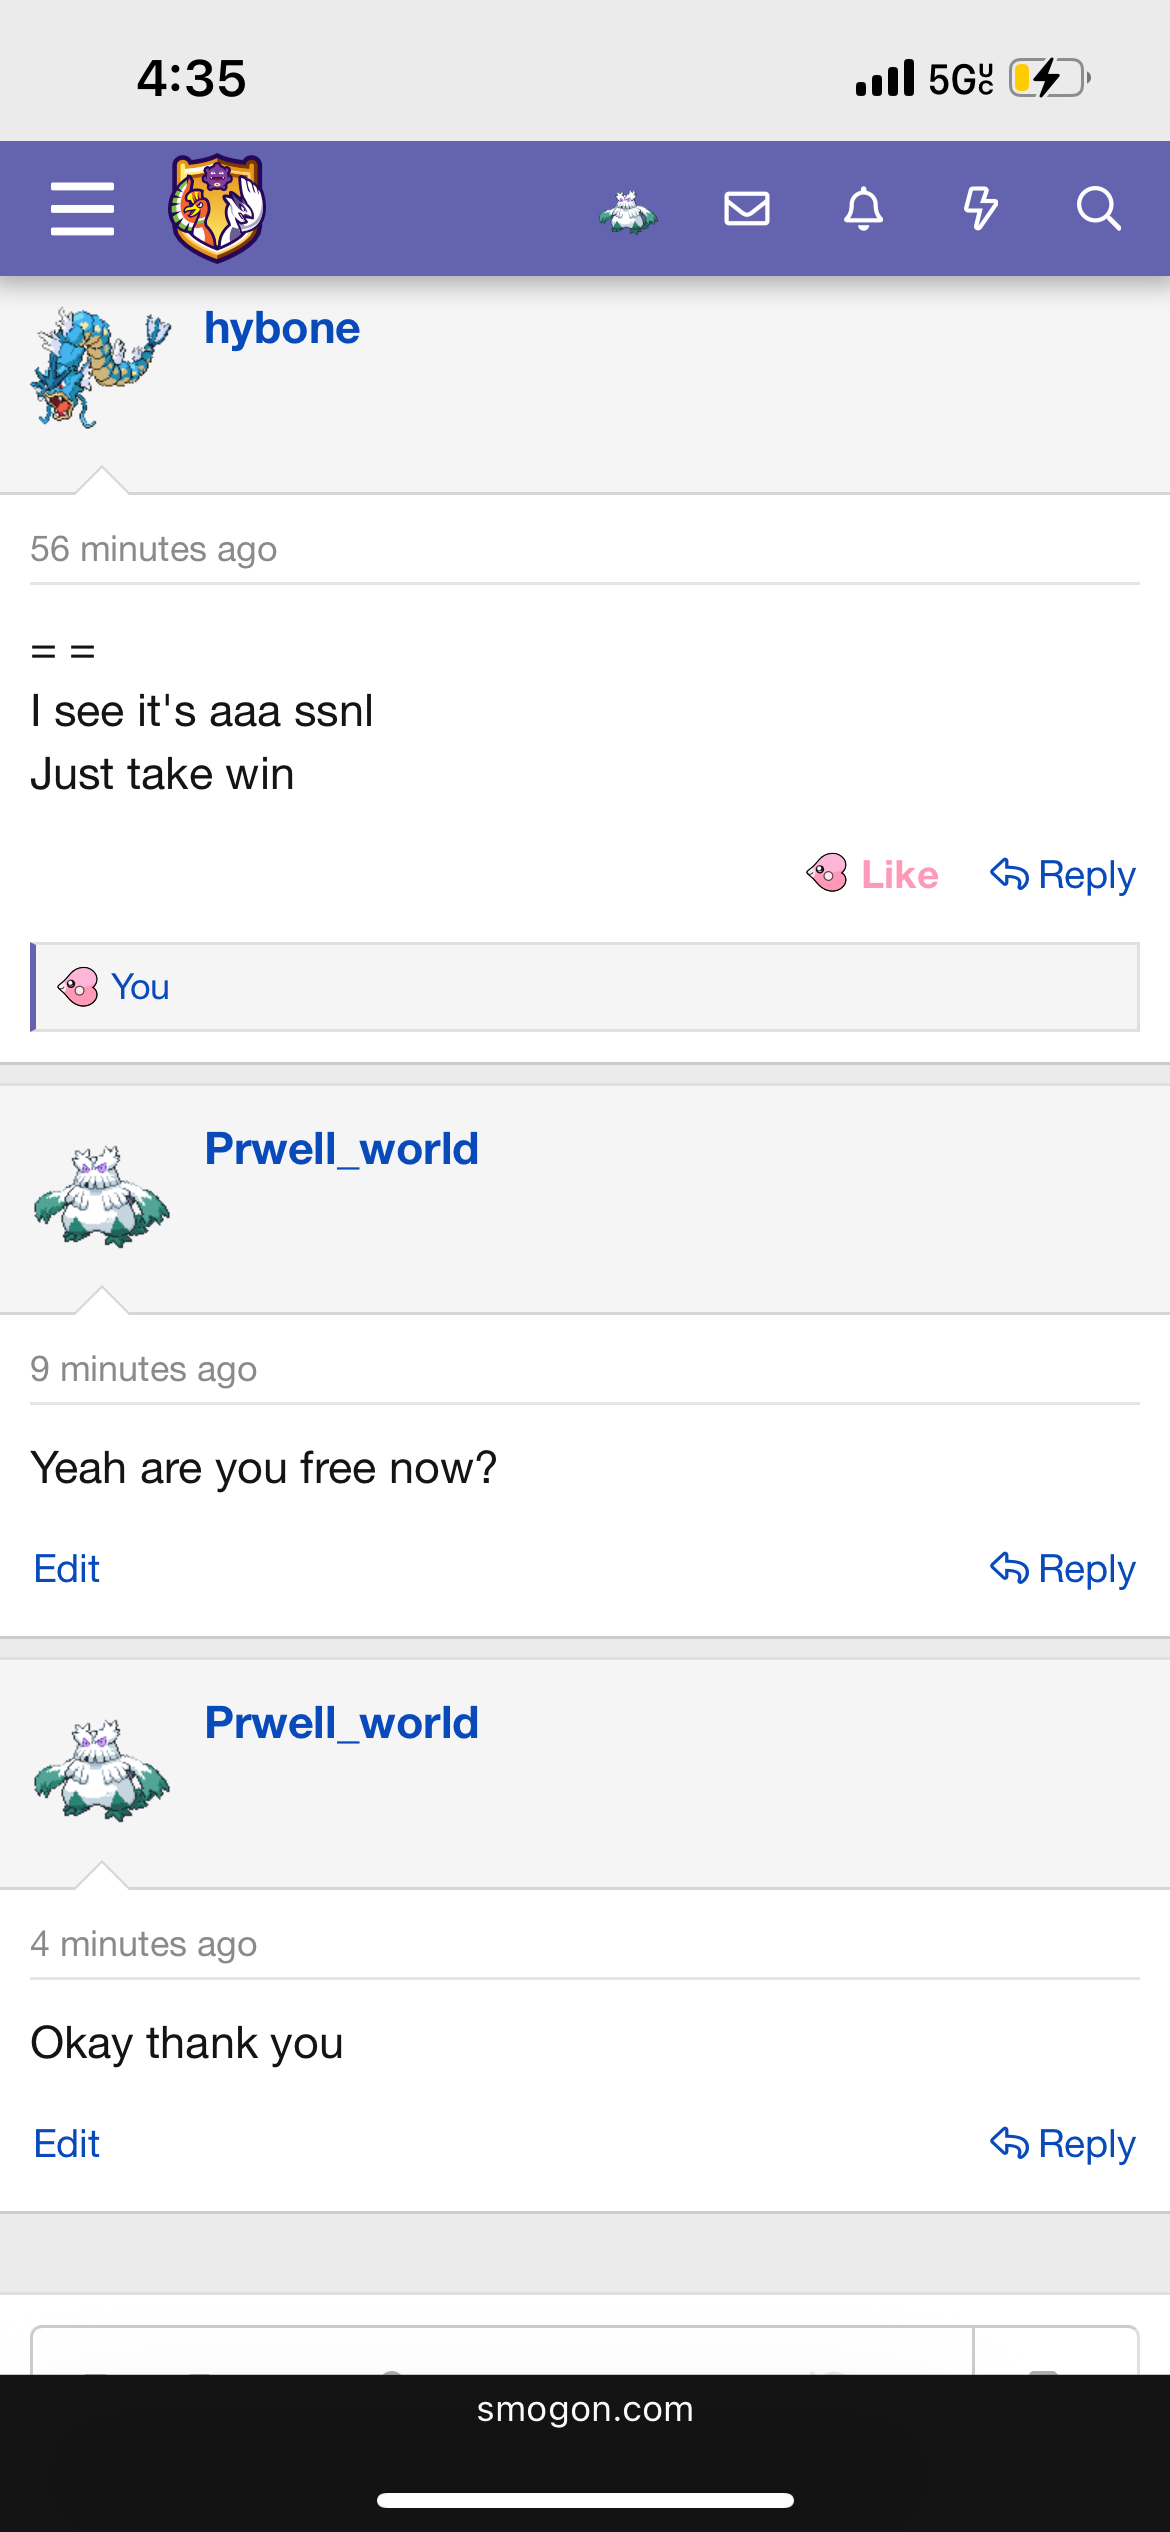
Task: Toggle Like on hybone's post
Action: (873, 874)
